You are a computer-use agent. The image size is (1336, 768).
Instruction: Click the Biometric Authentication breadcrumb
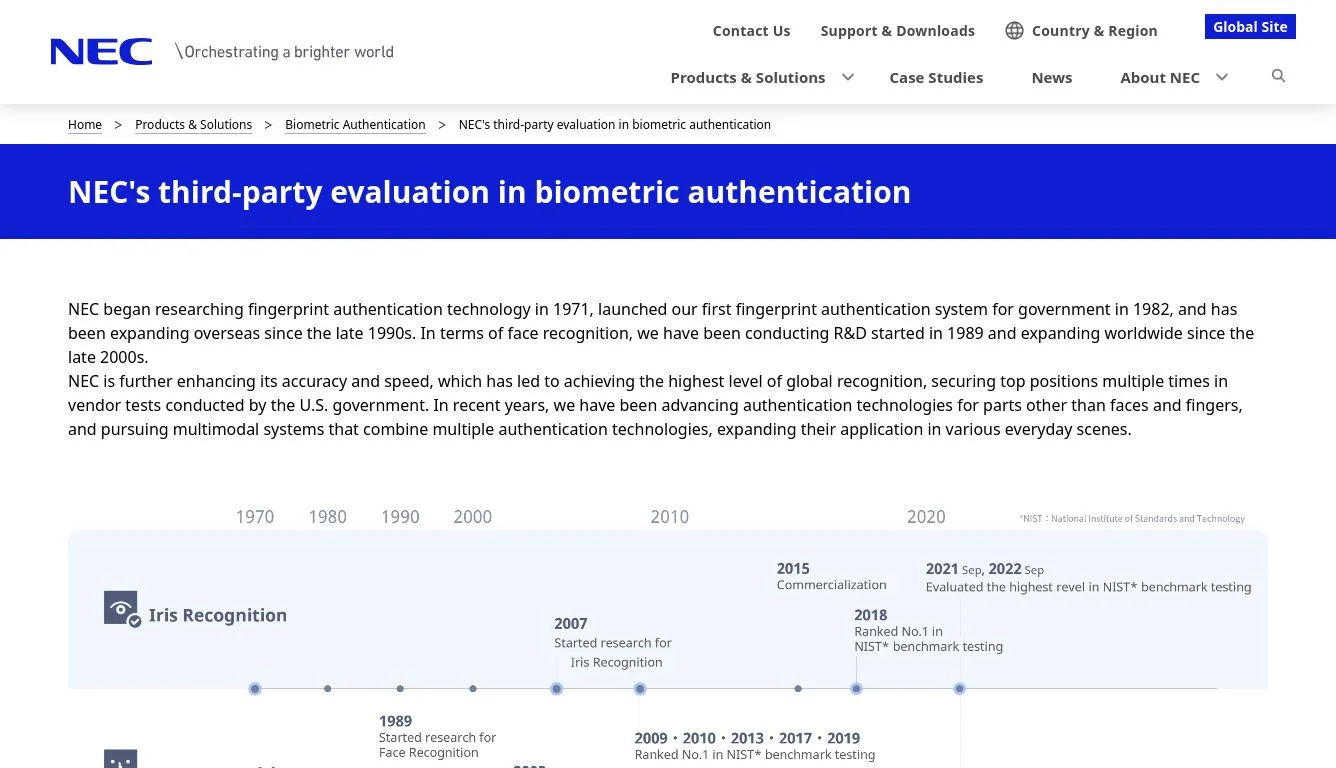355,125
